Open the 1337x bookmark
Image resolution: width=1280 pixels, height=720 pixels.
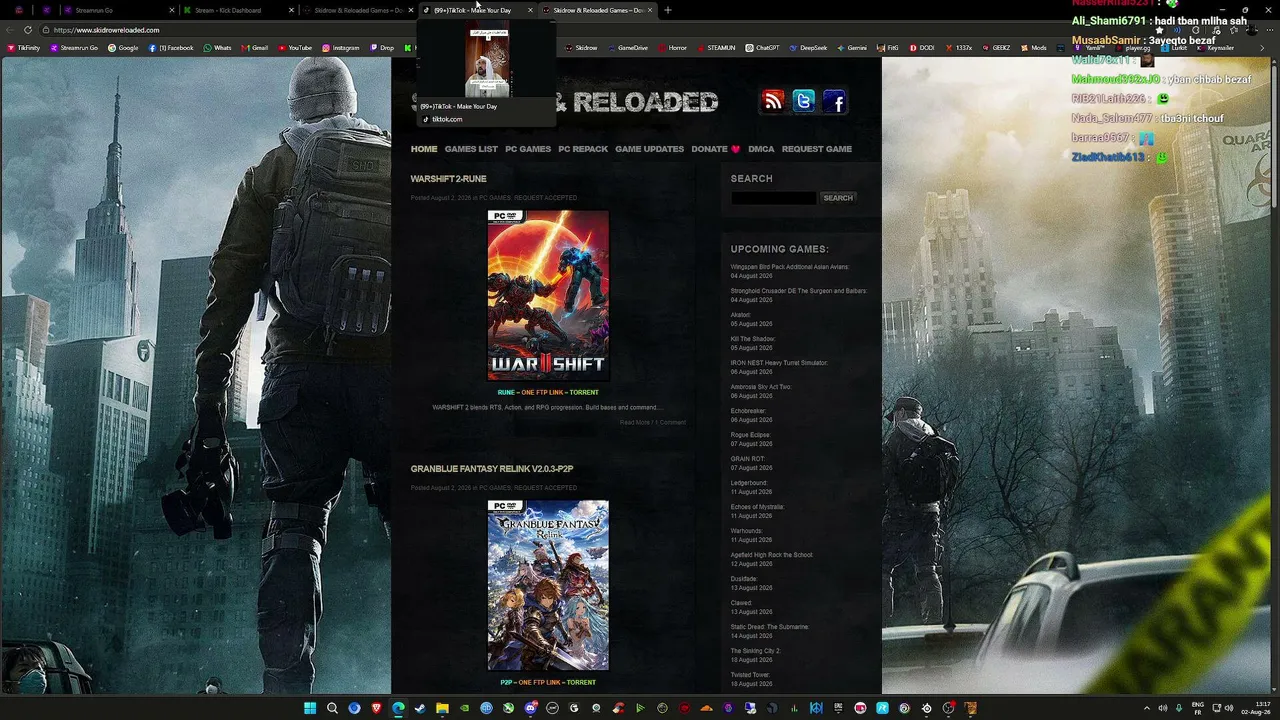[x=958, y=48]
